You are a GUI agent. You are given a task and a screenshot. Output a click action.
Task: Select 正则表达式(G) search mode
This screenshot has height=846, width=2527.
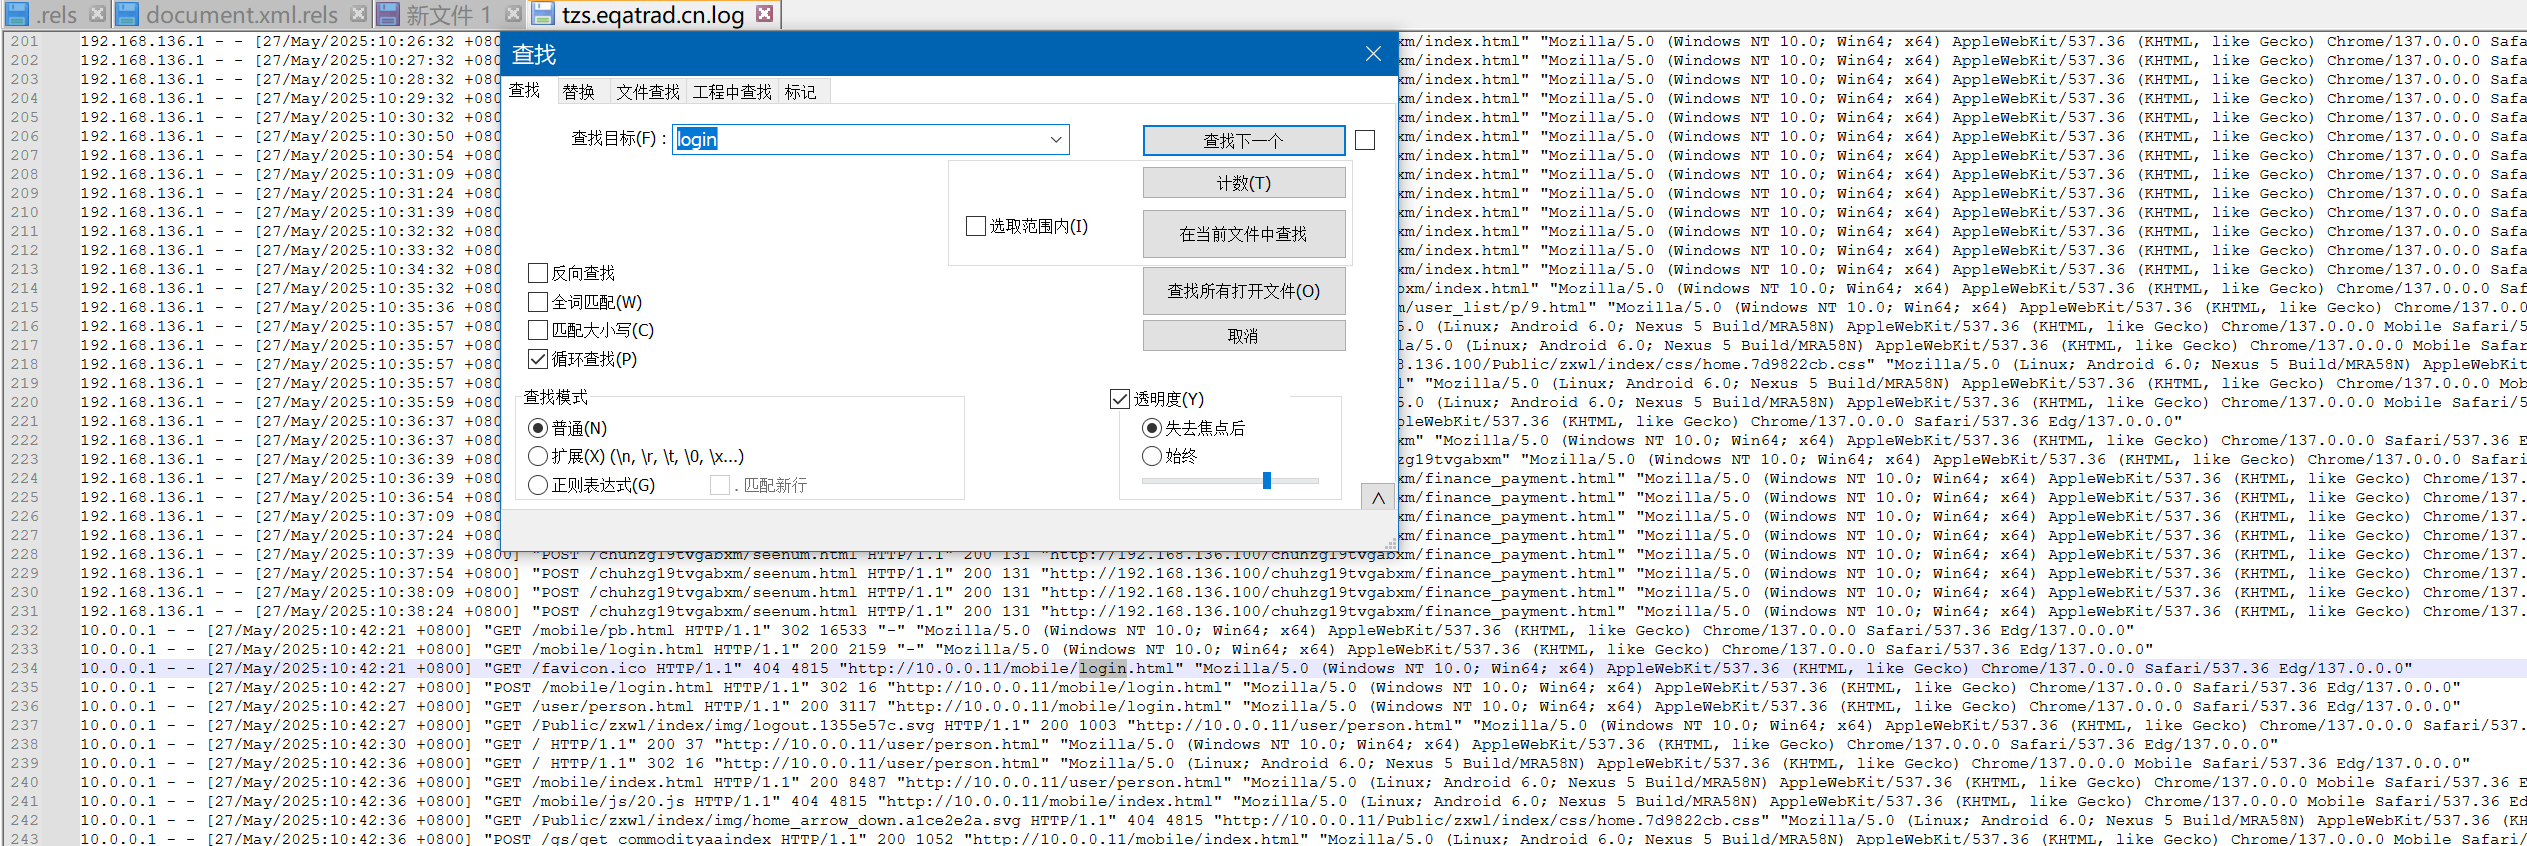[538, 485]
